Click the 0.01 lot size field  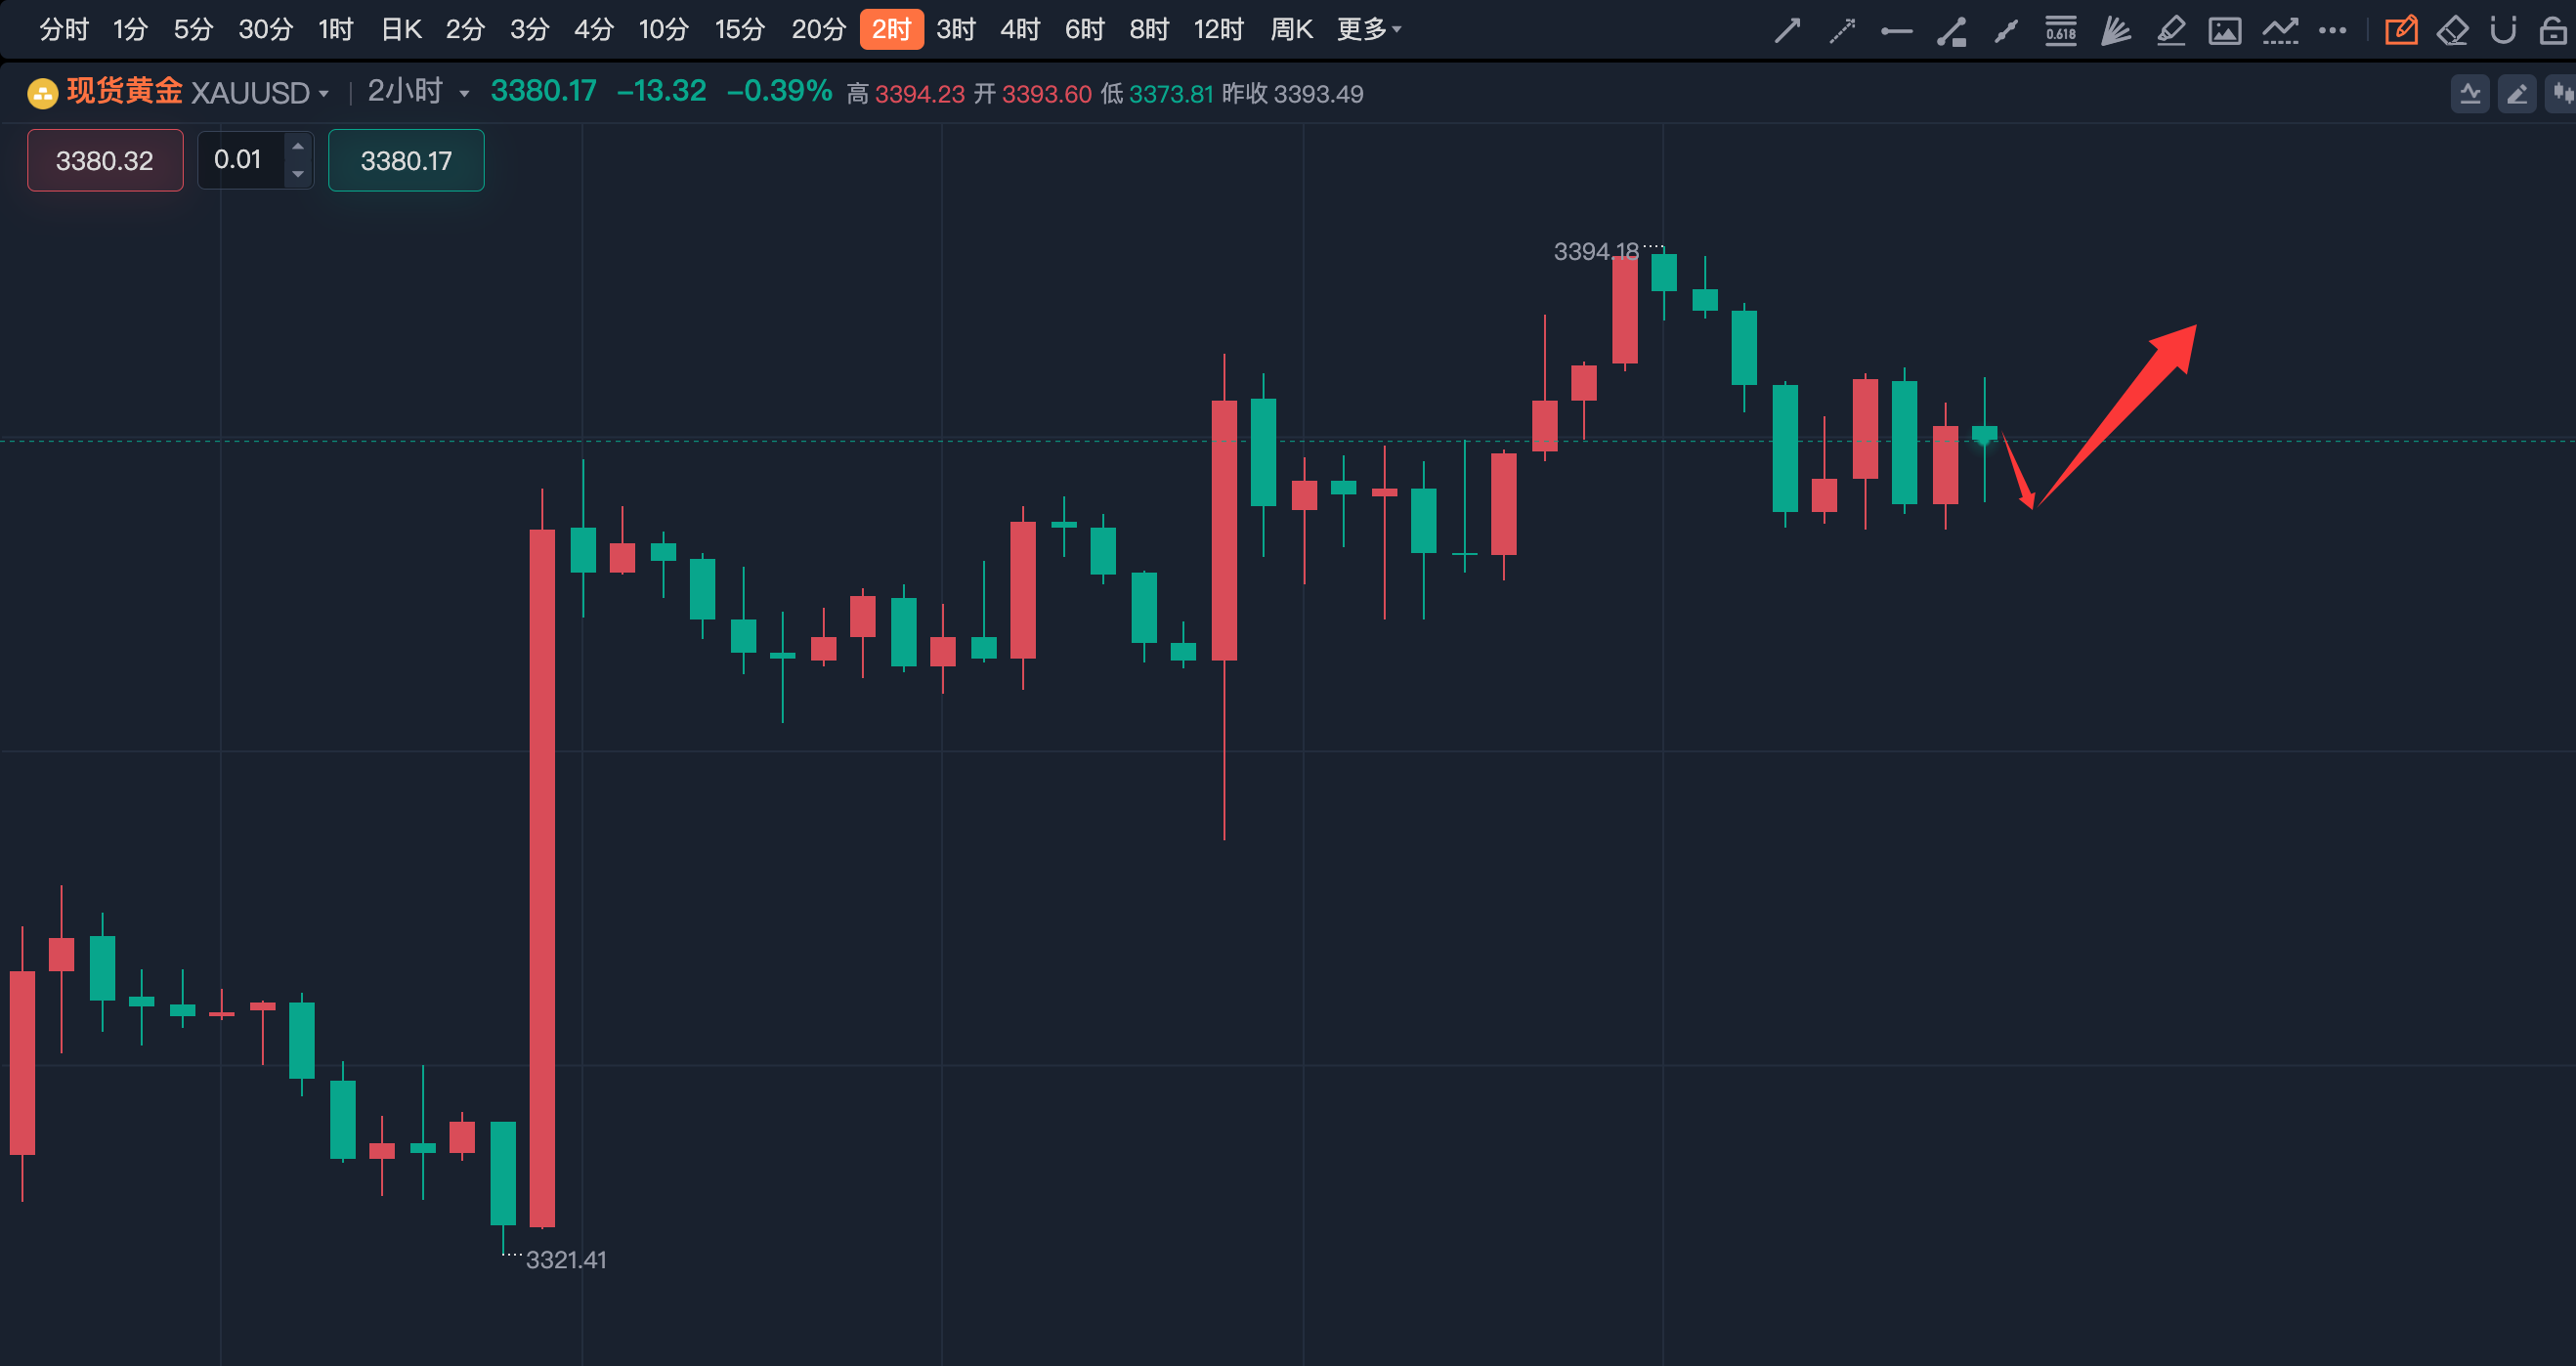point(240,160)
